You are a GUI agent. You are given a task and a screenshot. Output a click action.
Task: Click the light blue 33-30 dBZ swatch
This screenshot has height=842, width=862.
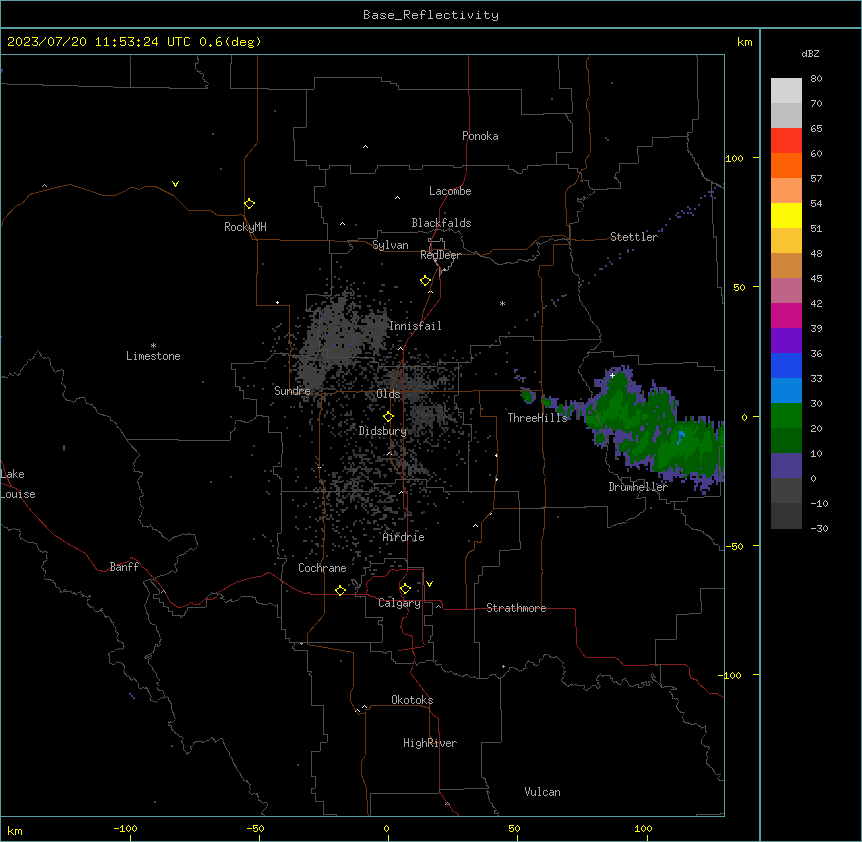point(786,391)
